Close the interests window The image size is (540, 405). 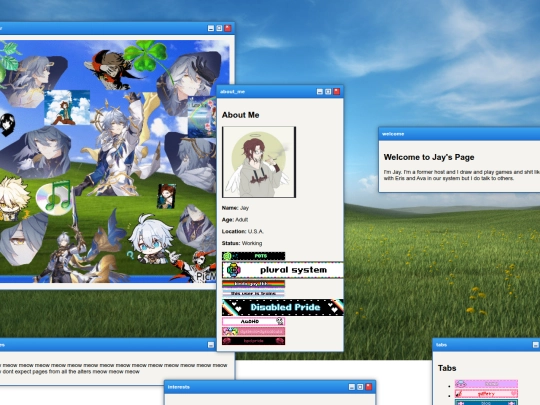(x=368, y=387)
